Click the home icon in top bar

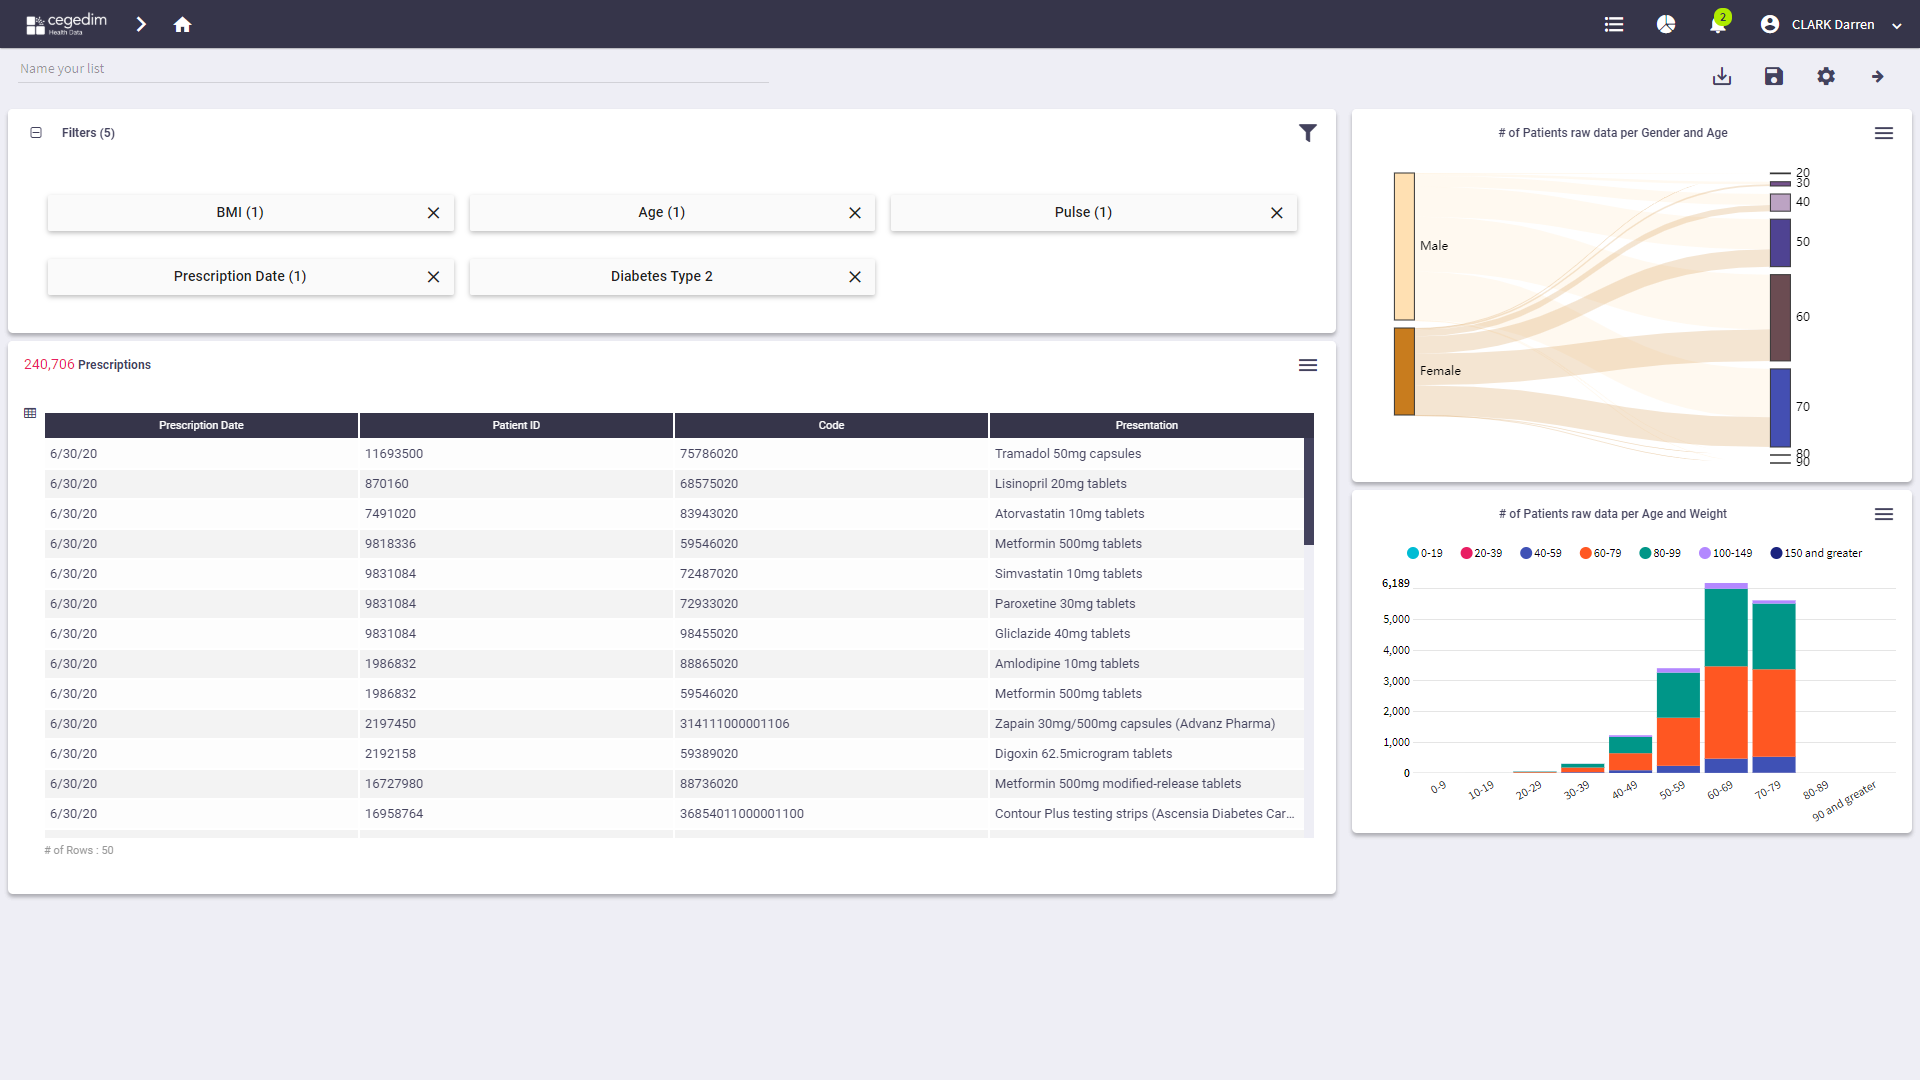pyautogui.click(x=182, y=24)
